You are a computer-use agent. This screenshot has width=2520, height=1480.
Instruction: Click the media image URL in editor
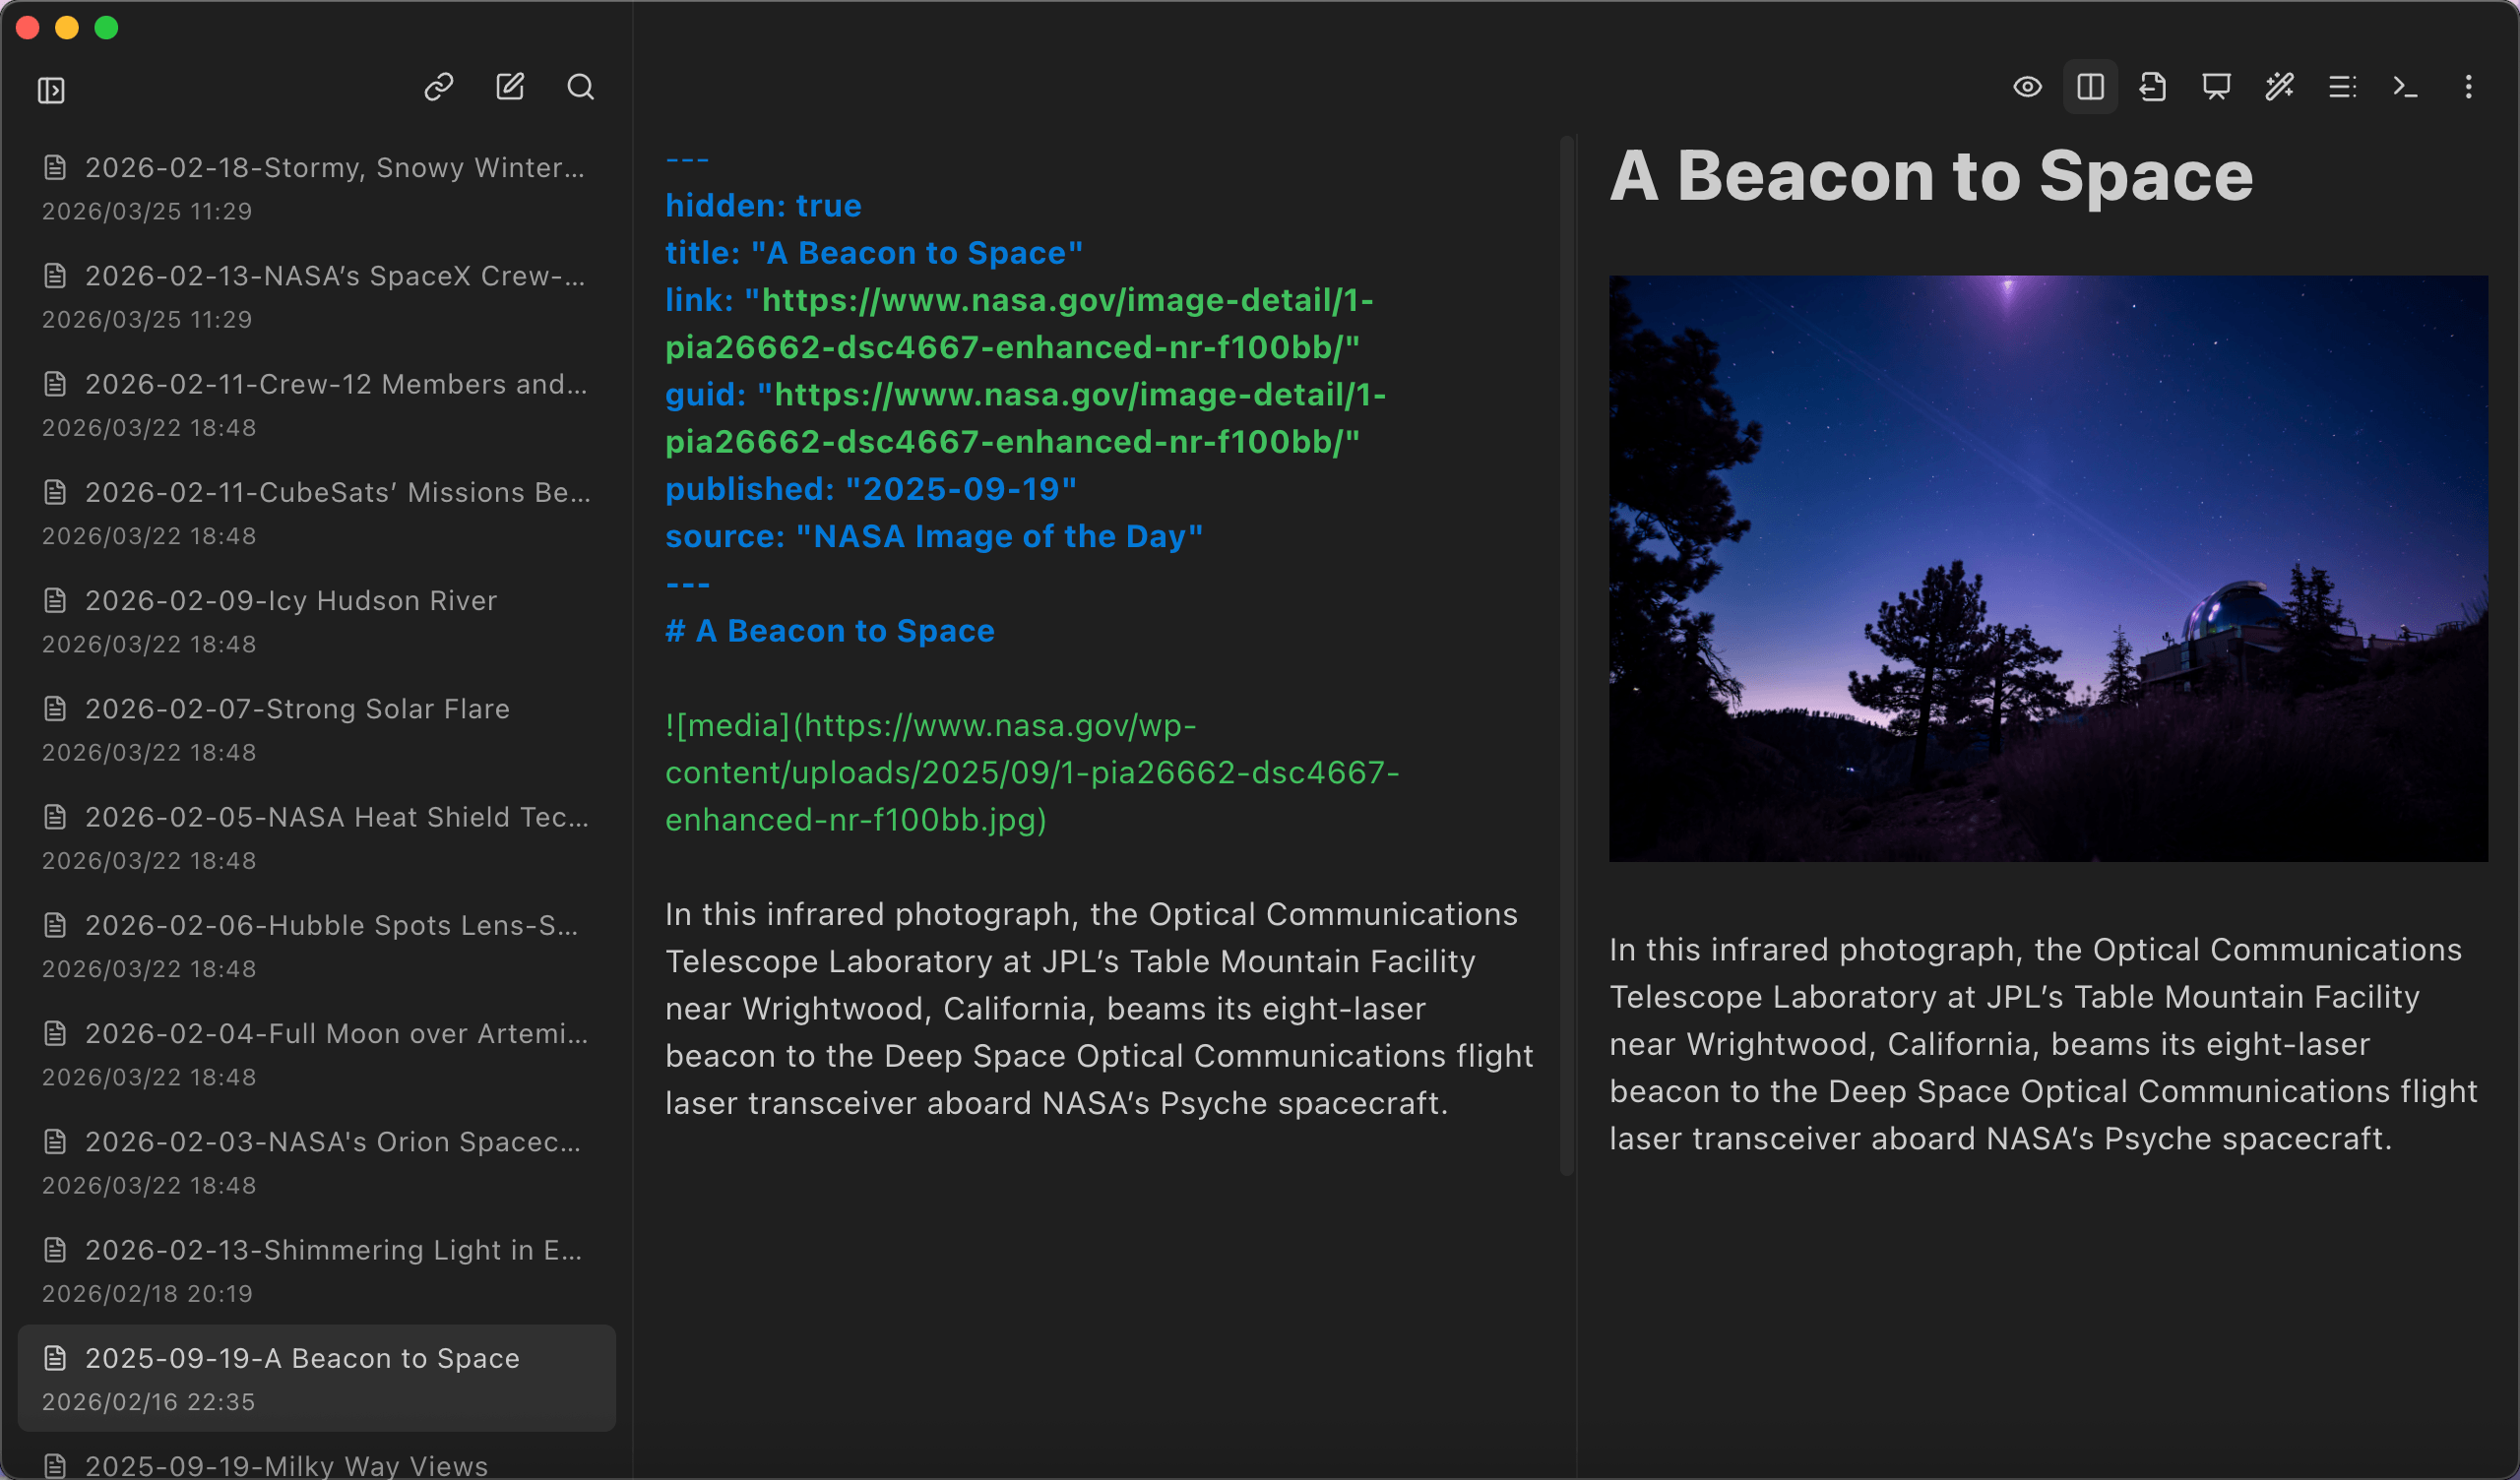[1030, 772]
